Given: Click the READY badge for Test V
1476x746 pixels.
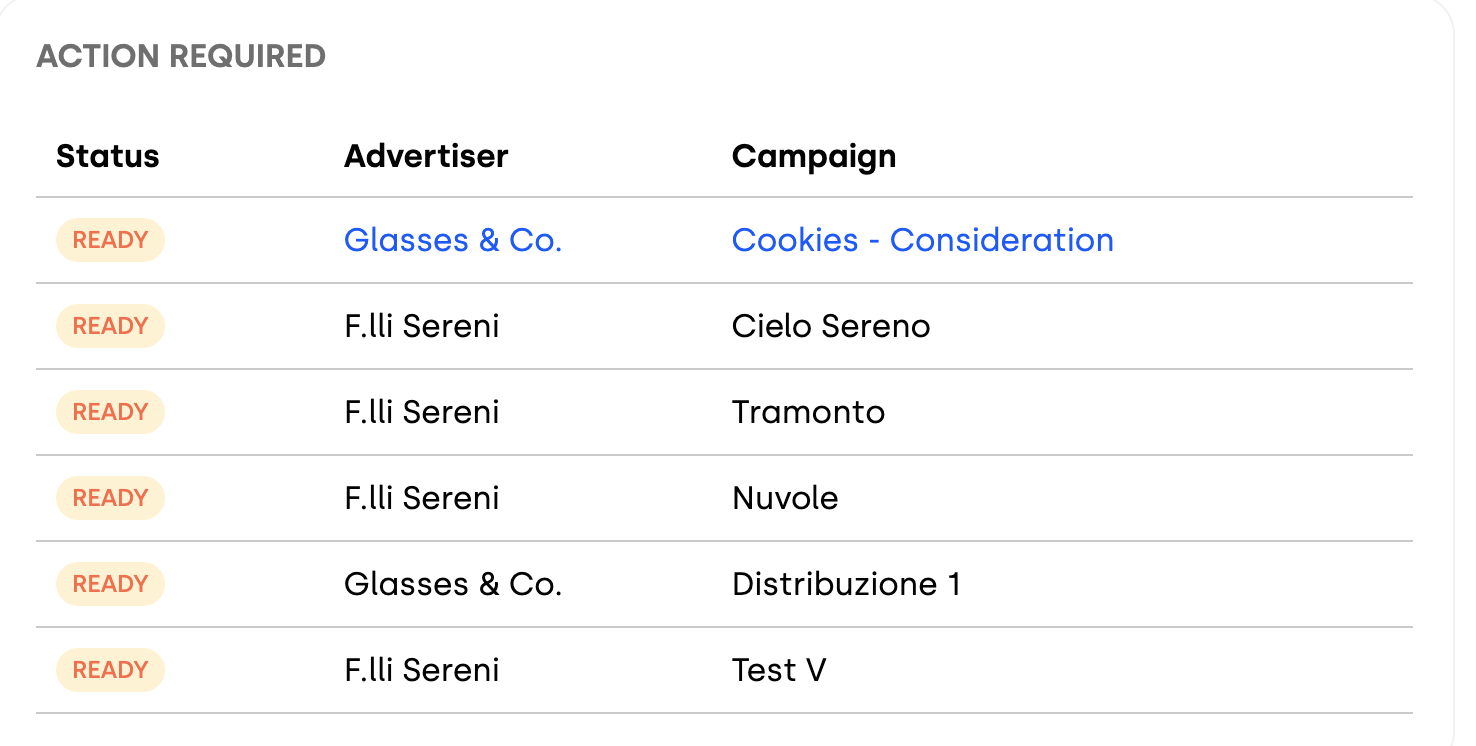Looking at the screenshot, I should point(110,670).
